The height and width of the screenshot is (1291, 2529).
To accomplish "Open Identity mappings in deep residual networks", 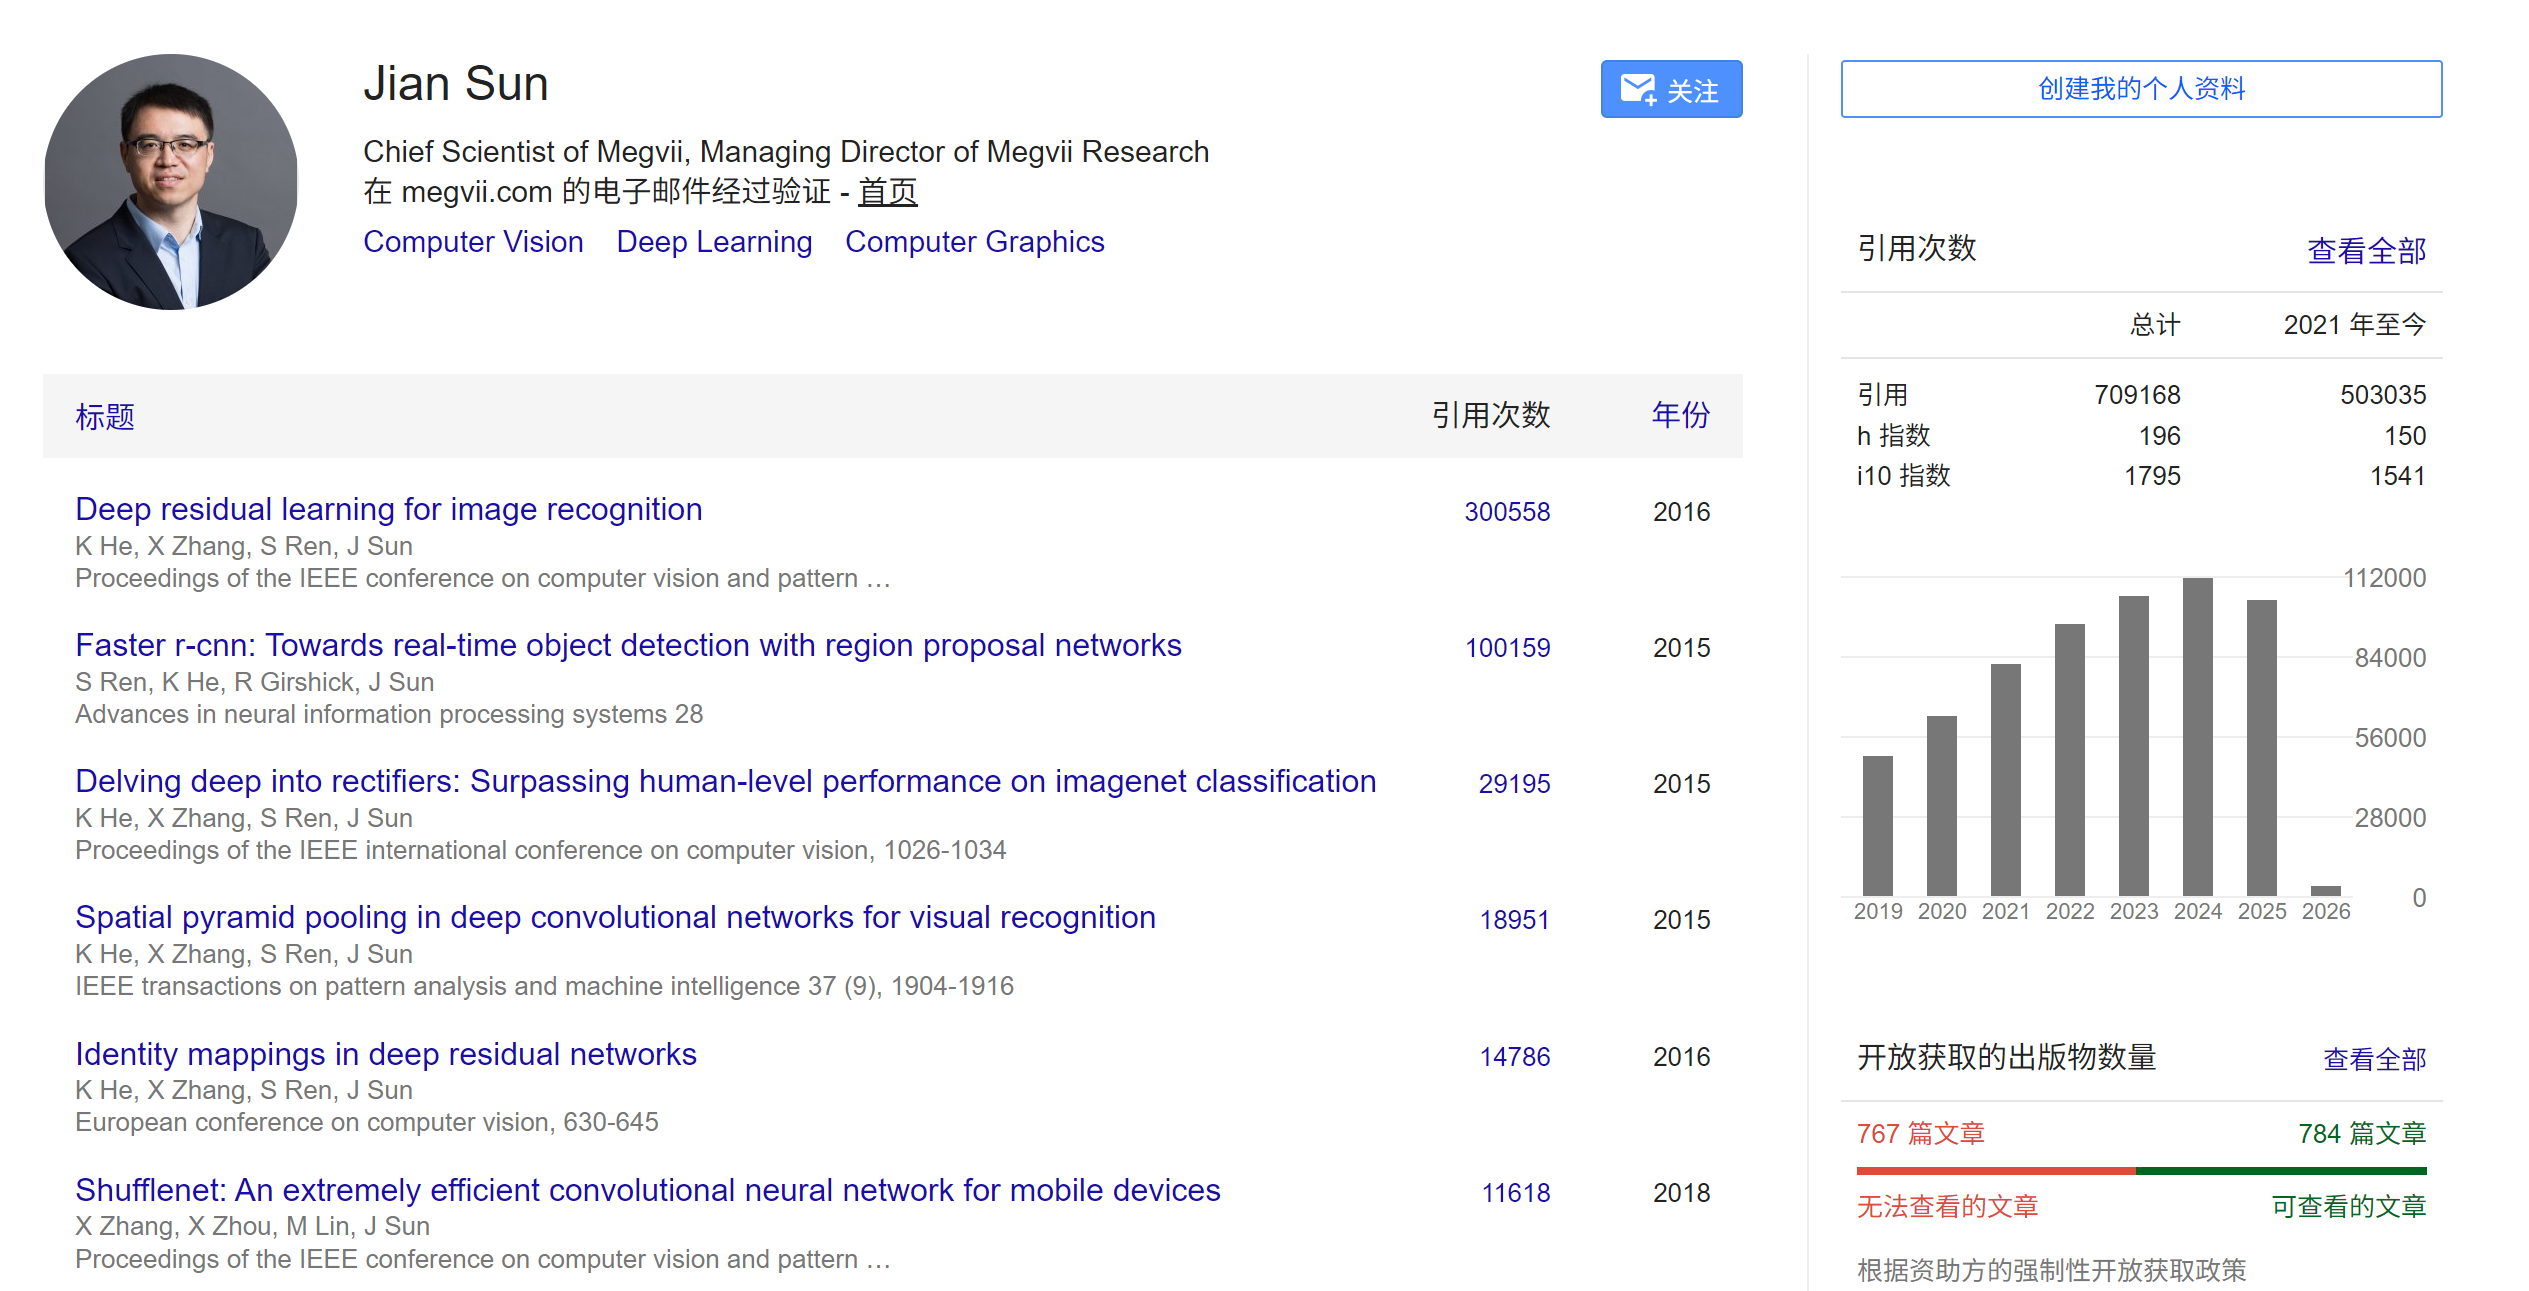I will (386, 1054).
